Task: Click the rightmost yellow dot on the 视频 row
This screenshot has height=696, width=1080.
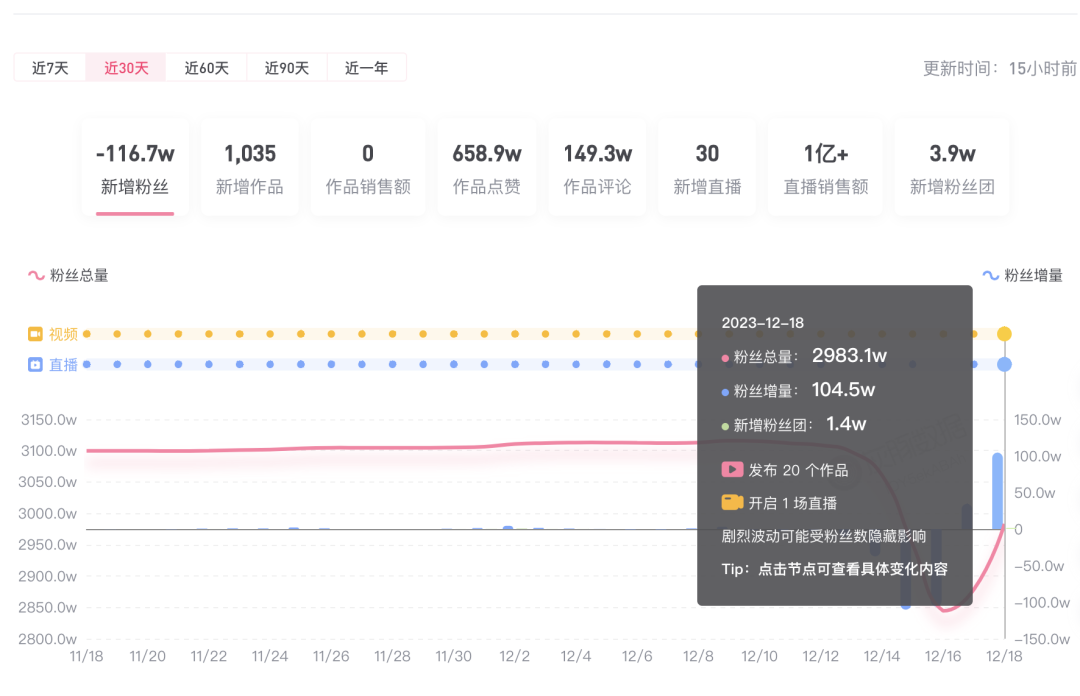Action: point(1005,333)
